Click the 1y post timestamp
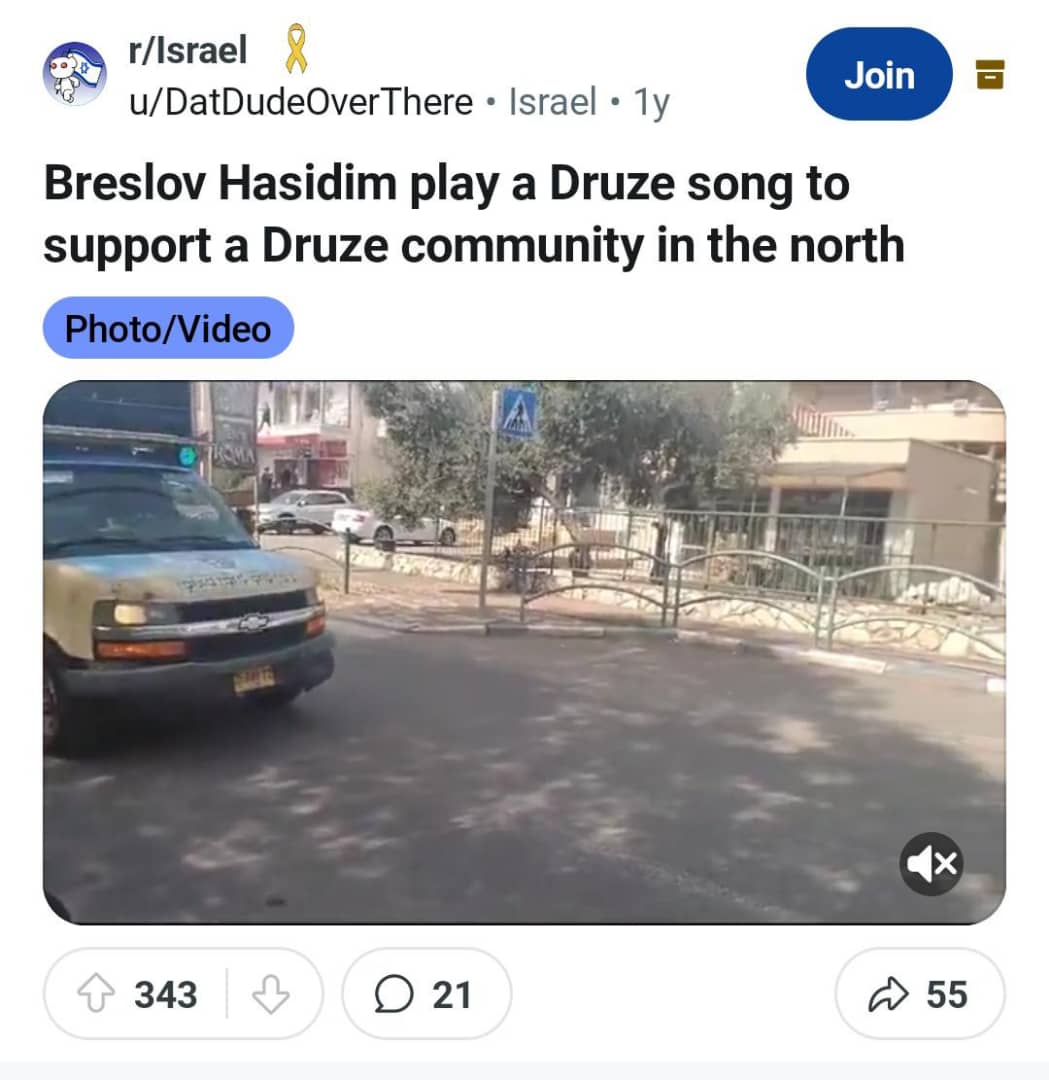Screen dimensions: 1049x1080 [652, 103]
